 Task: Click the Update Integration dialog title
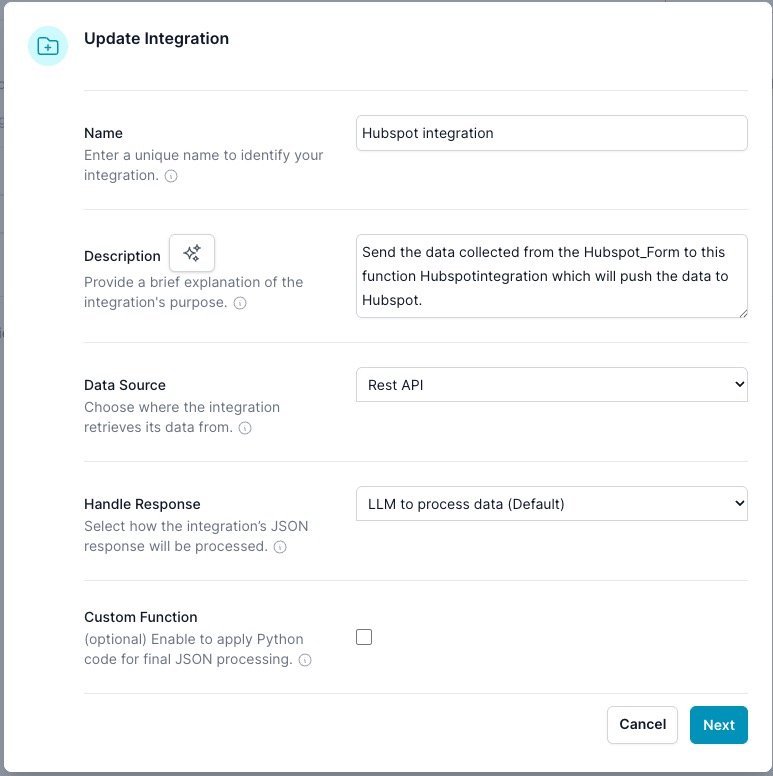coord(156,39)
